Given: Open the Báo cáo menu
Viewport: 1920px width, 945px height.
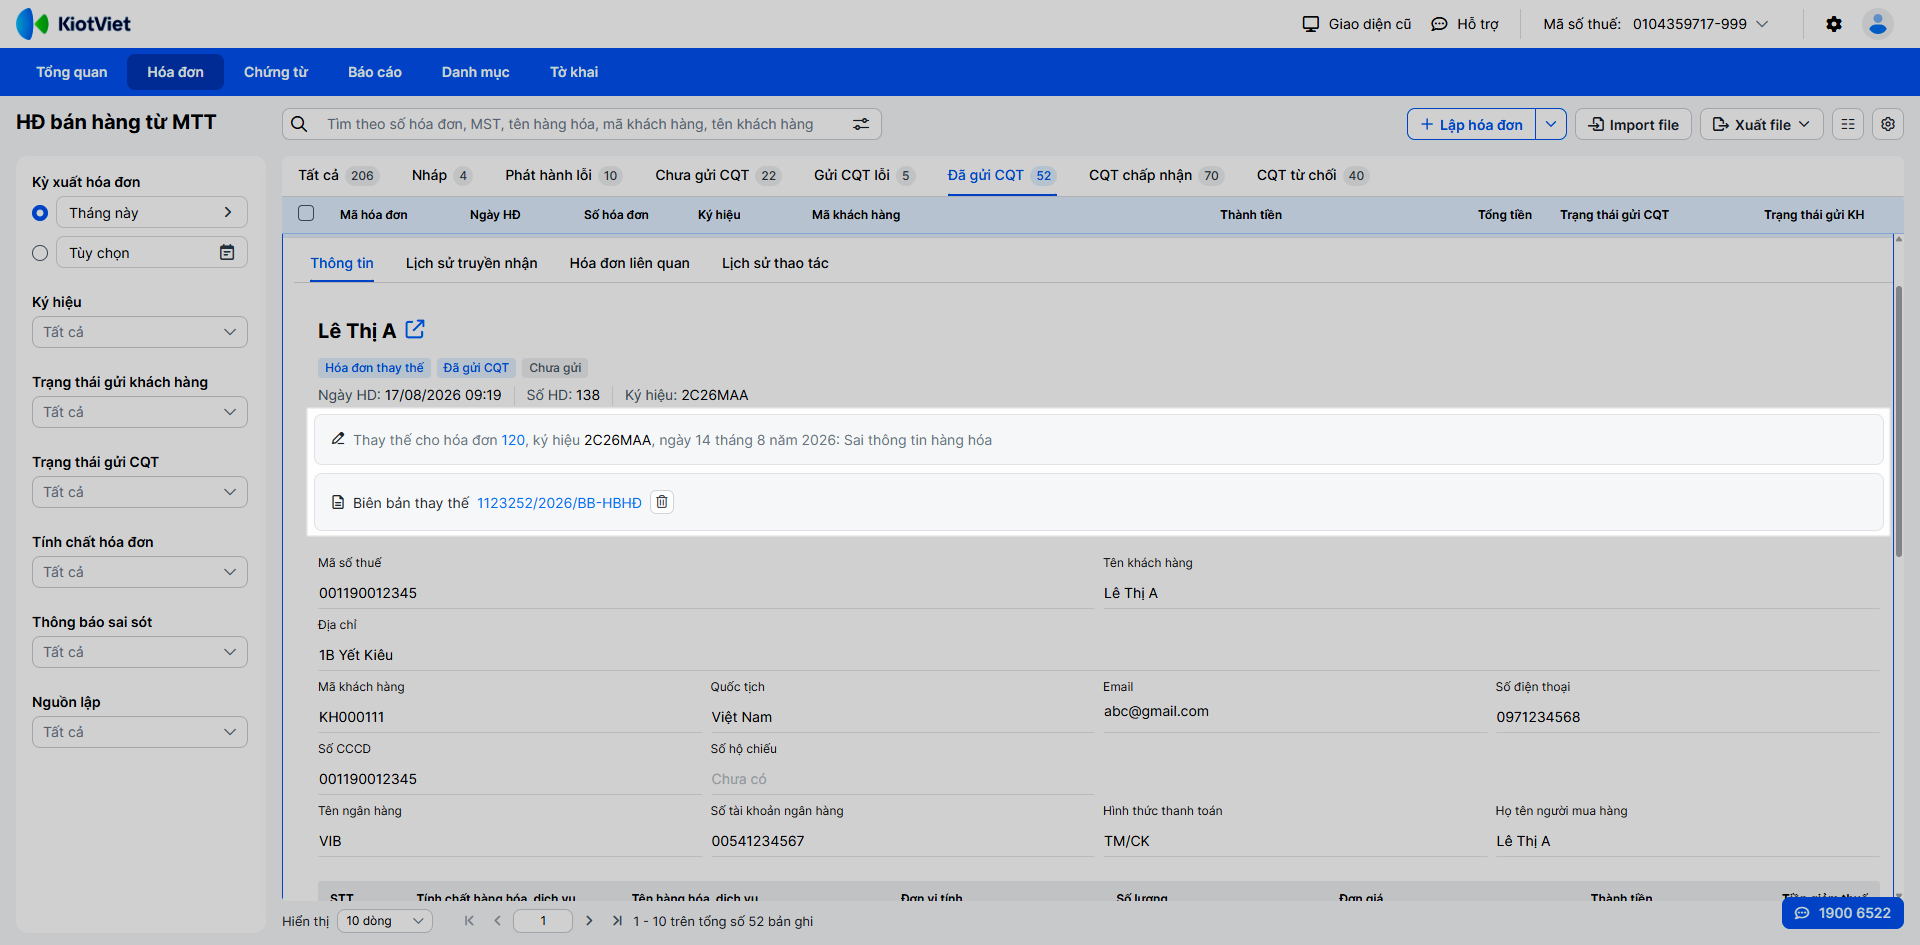Looking at the screenshot, I should tap(375, 72).
